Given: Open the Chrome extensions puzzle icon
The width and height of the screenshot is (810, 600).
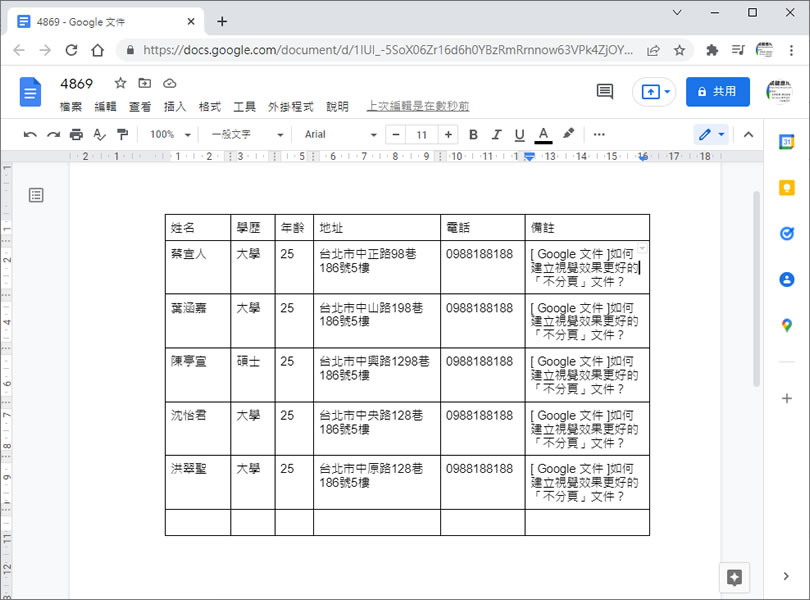Looking at the screenshot, I should coord(712,50).
